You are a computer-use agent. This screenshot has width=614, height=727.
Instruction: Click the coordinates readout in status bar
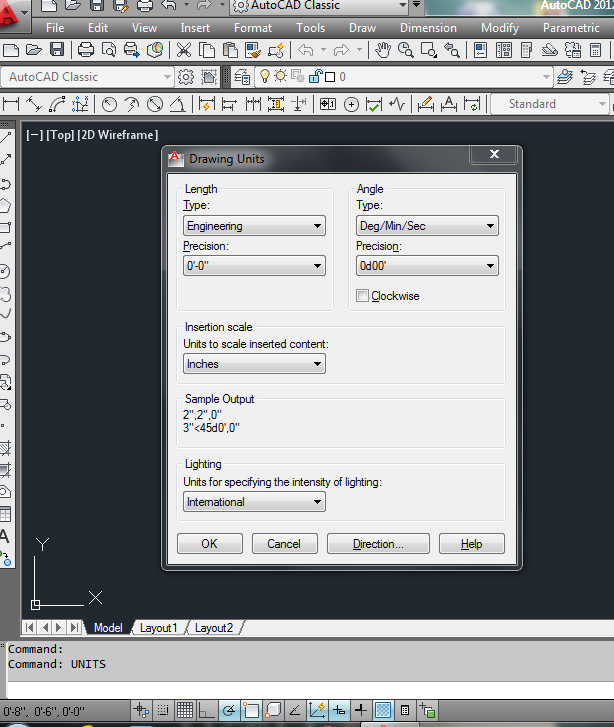pos(44,711)
